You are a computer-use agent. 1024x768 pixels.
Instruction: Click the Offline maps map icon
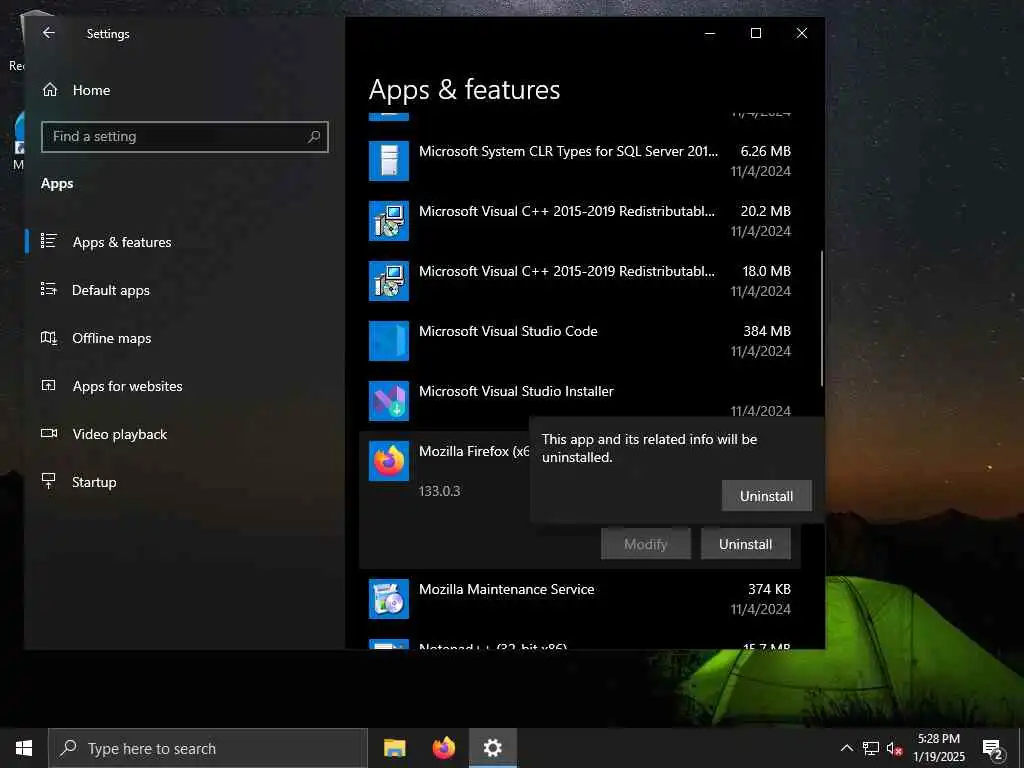click(49, 338)
